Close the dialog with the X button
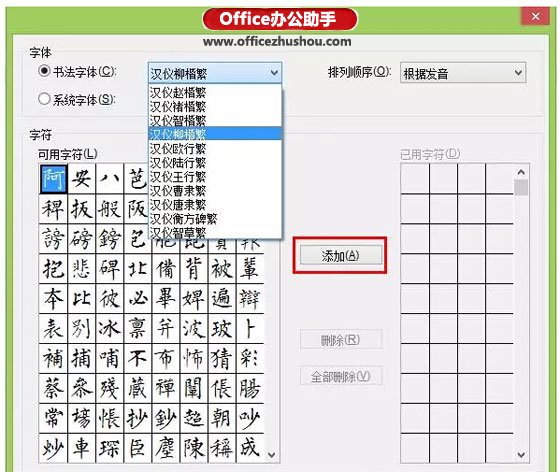The height and width of the screenshot is (472, 560). pyautogui.click(x=535, y=16)
